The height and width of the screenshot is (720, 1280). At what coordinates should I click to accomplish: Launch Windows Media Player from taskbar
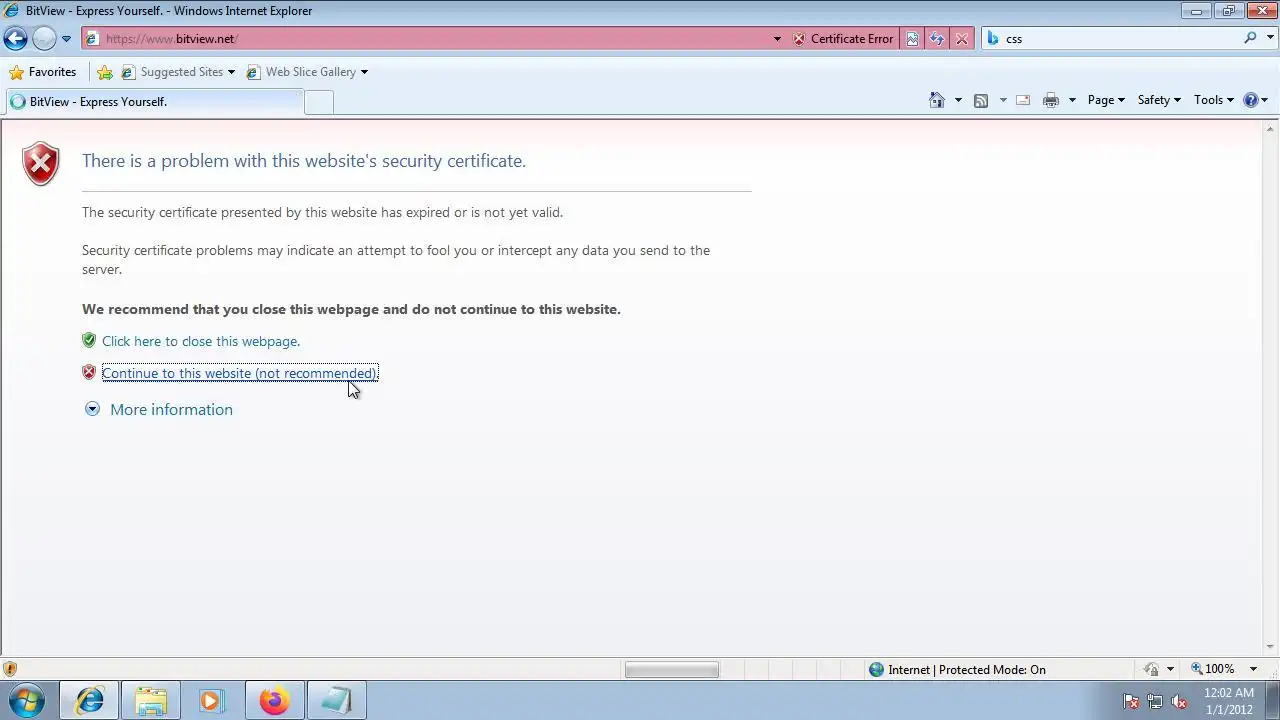point(212,701)
